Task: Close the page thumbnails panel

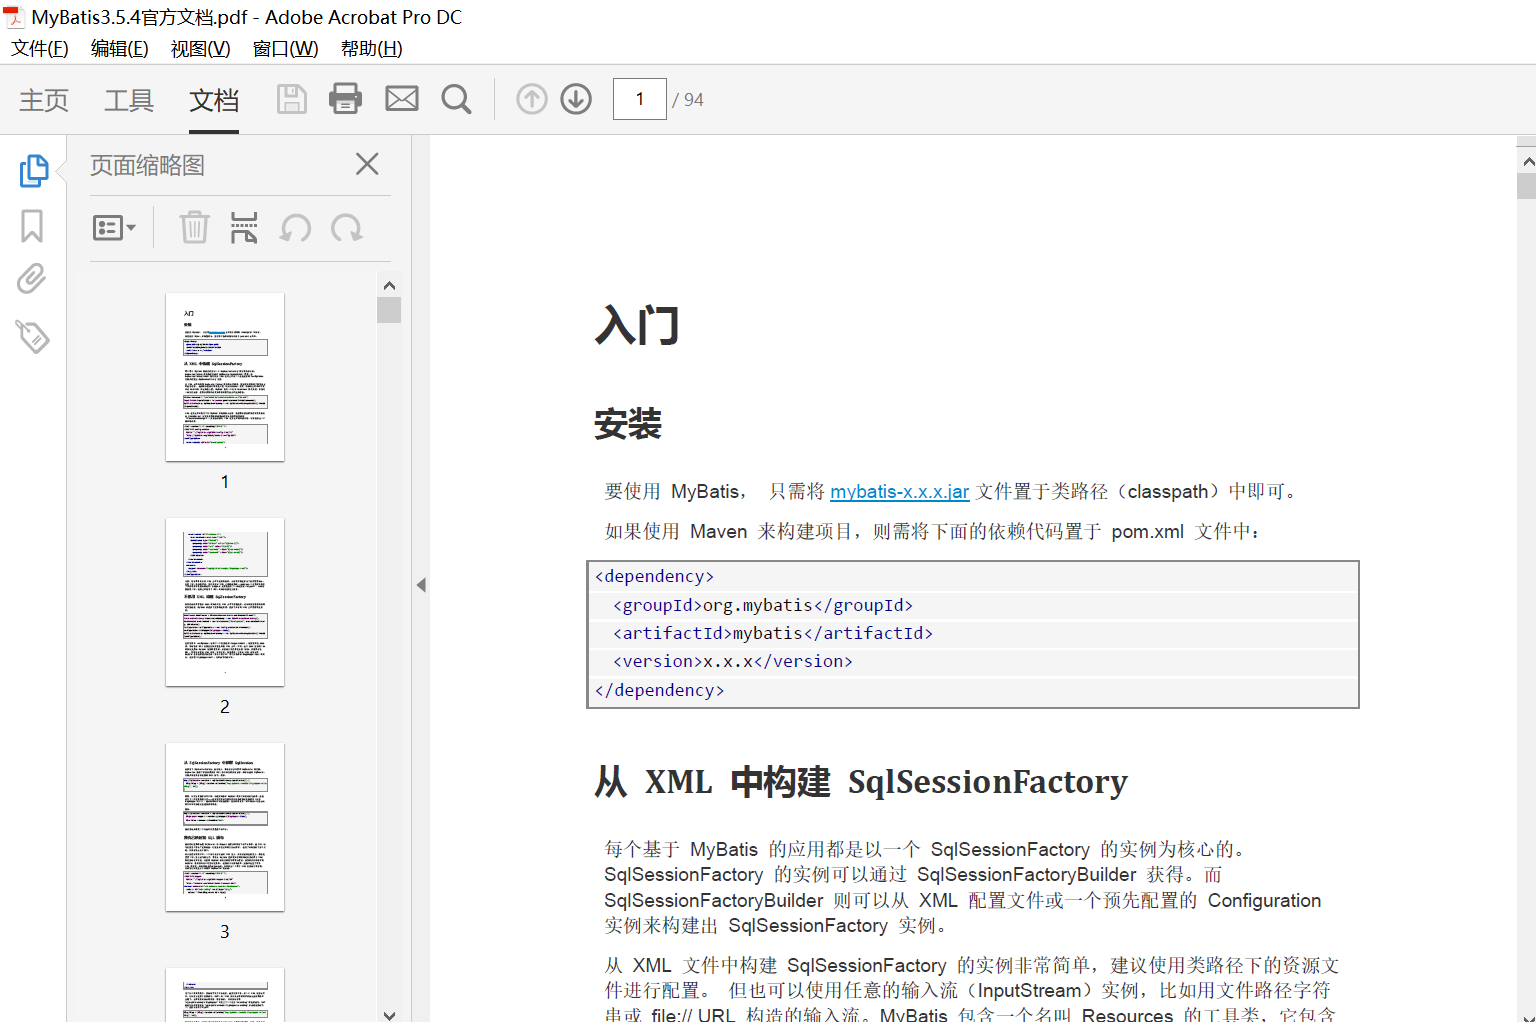Action: coord(367,164)
